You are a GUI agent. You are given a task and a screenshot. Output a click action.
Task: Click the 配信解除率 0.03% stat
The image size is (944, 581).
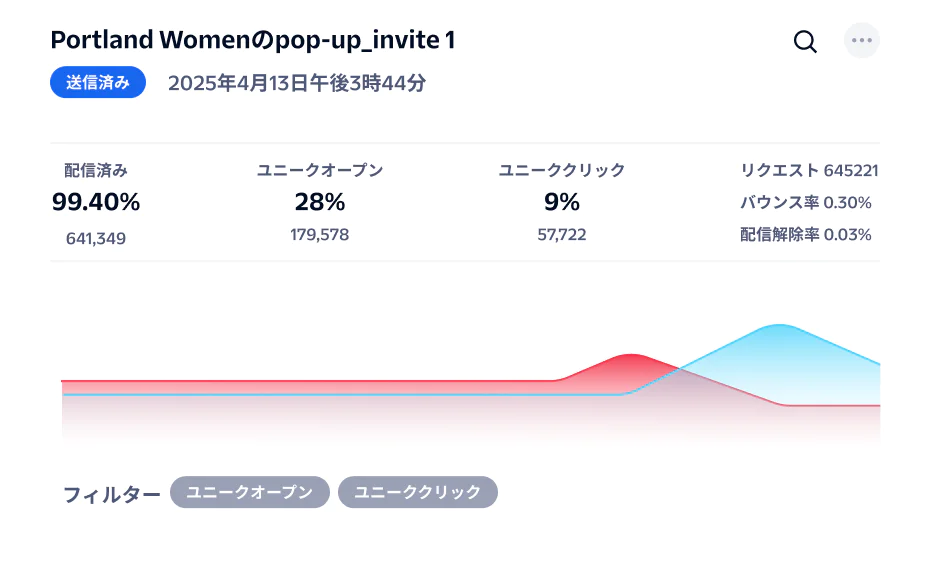click(x=805, y=235)
